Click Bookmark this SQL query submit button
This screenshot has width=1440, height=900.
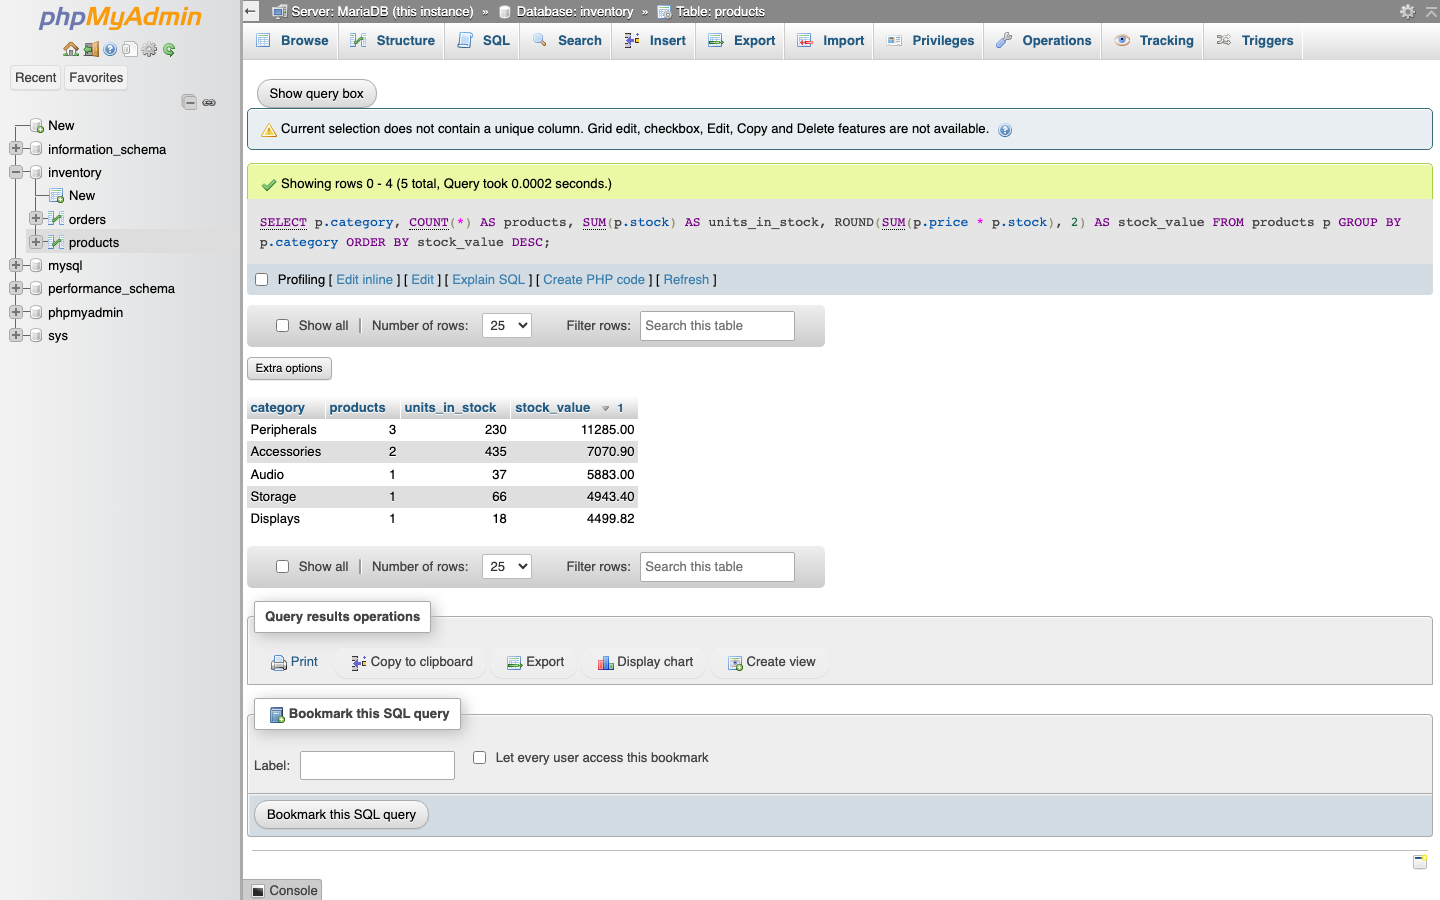pyautogui.click(x=341, y=815)
